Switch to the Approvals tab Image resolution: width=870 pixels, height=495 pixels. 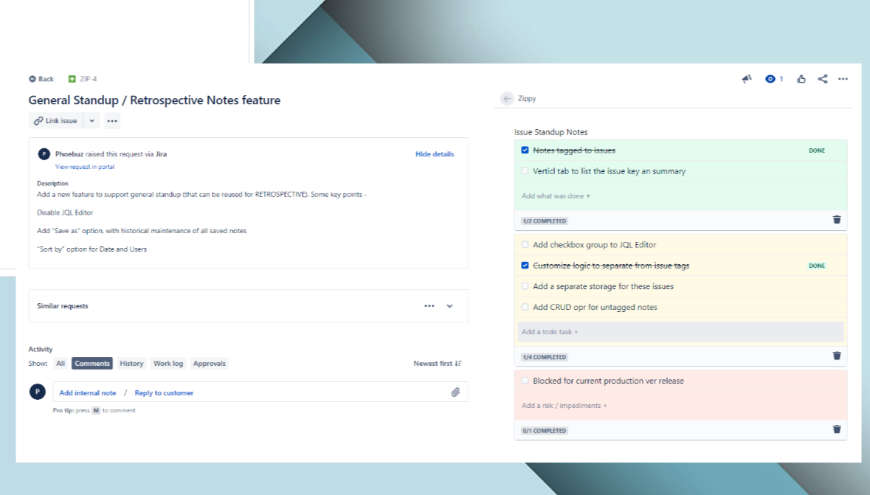(209, 363)
